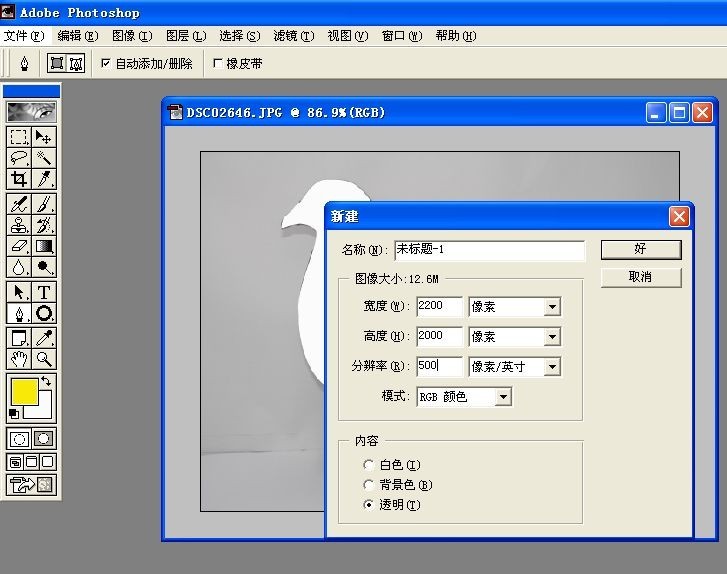Open the resolution units 像素/英寸 dropdown
Image resolution: width=727 pixels, height=574 pixels.
click(x=552, y=367)
